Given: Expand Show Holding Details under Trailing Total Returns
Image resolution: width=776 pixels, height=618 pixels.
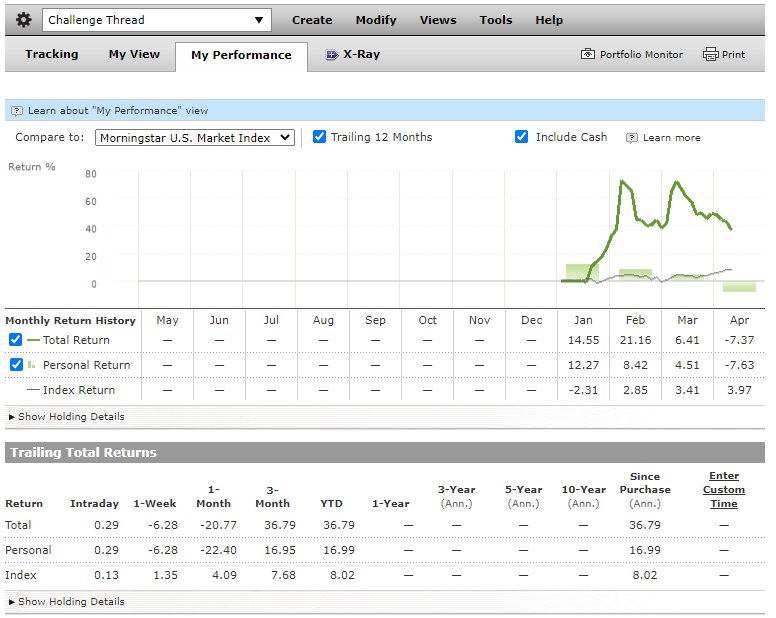Looking at the screenshot, I should 66,602.
